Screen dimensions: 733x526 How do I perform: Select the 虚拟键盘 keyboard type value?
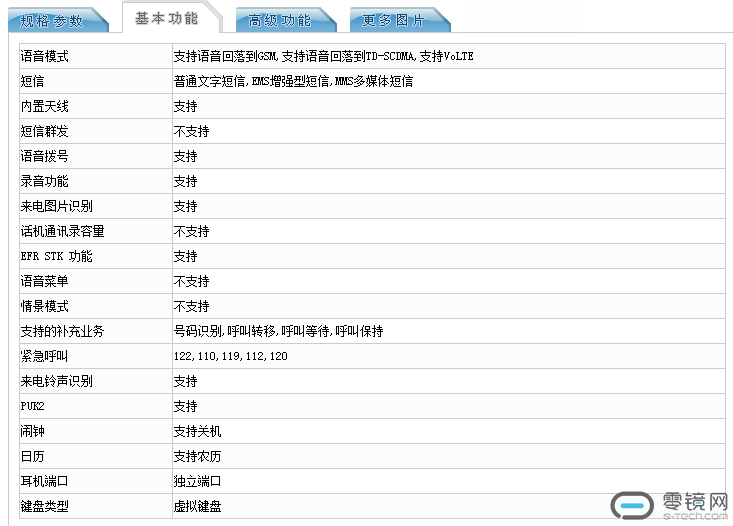tap(197, 506)
